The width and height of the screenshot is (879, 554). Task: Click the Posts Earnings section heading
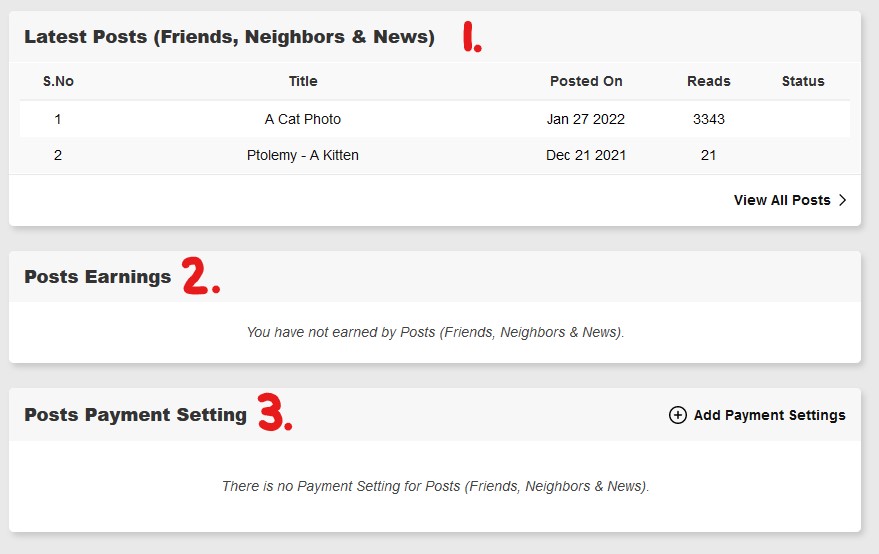point(98,277)
